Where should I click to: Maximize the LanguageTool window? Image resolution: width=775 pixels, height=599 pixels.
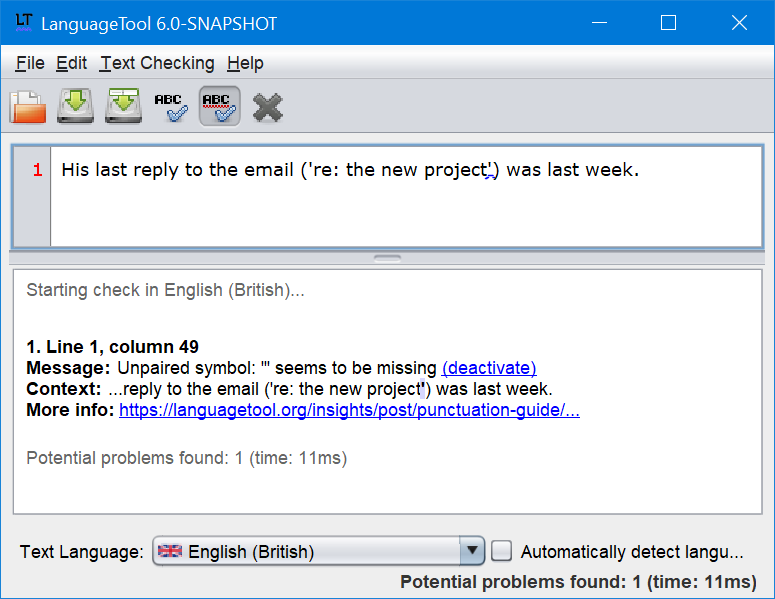click(x=668, y=23)
